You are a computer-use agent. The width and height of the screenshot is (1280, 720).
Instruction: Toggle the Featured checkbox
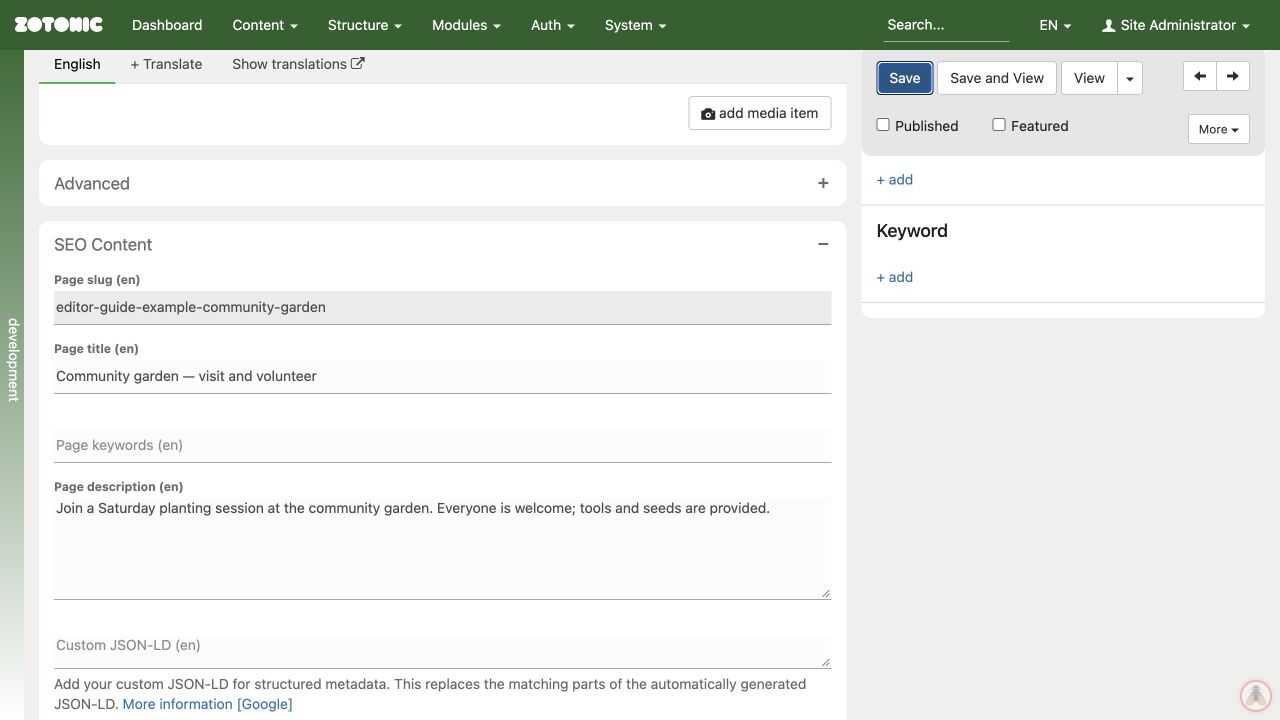999,125
